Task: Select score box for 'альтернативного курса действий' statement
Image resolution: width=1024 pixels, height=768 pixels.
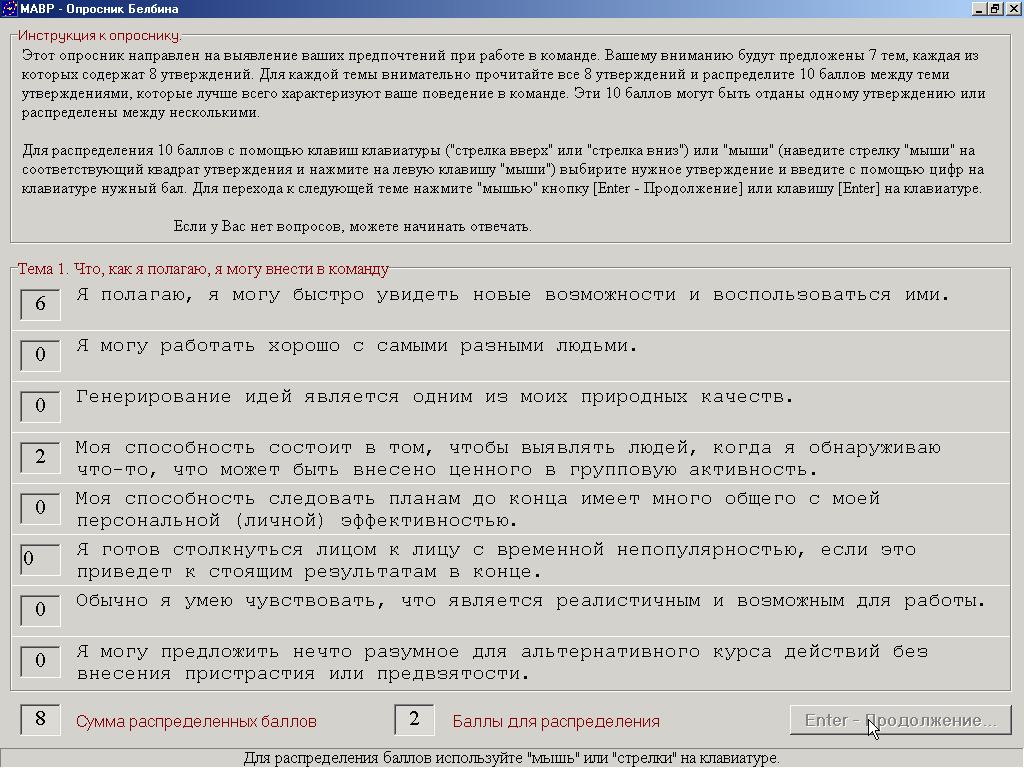Action: pyautogui.click(x=41, y=661)
